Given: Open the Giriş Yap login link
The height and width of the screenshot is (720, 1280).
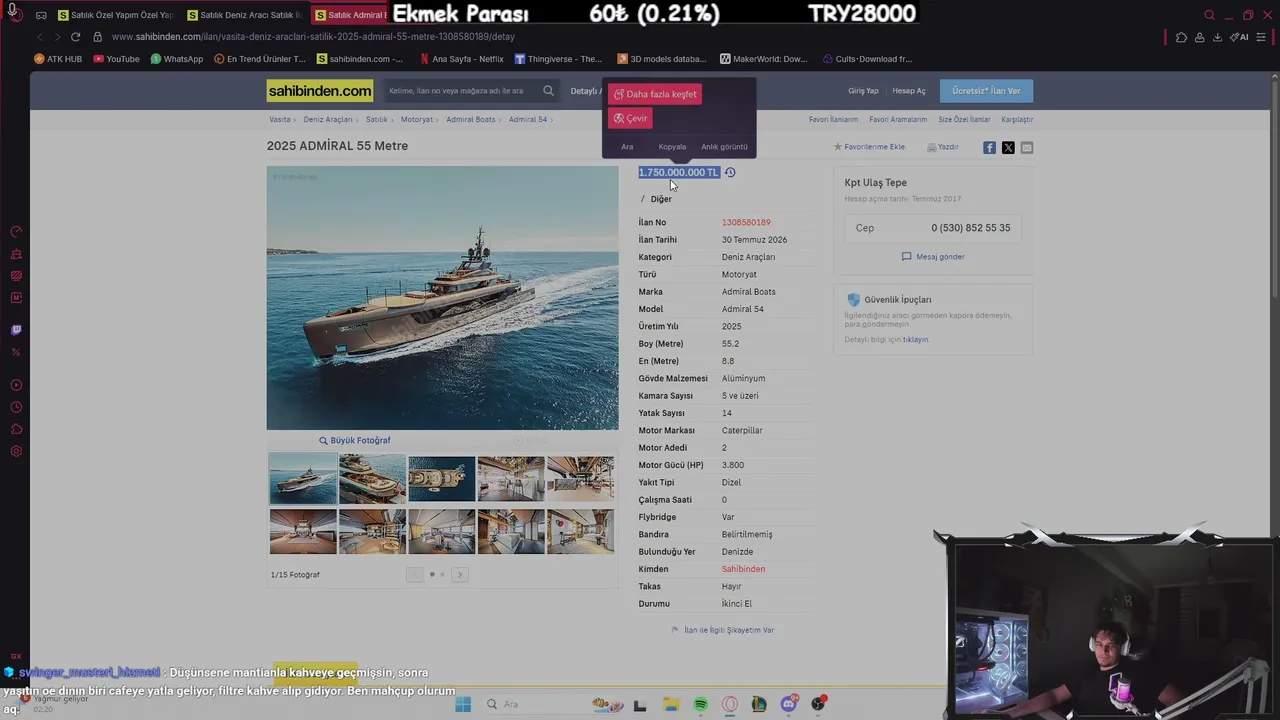Looking at the screenshot, I should coord(863,91).
